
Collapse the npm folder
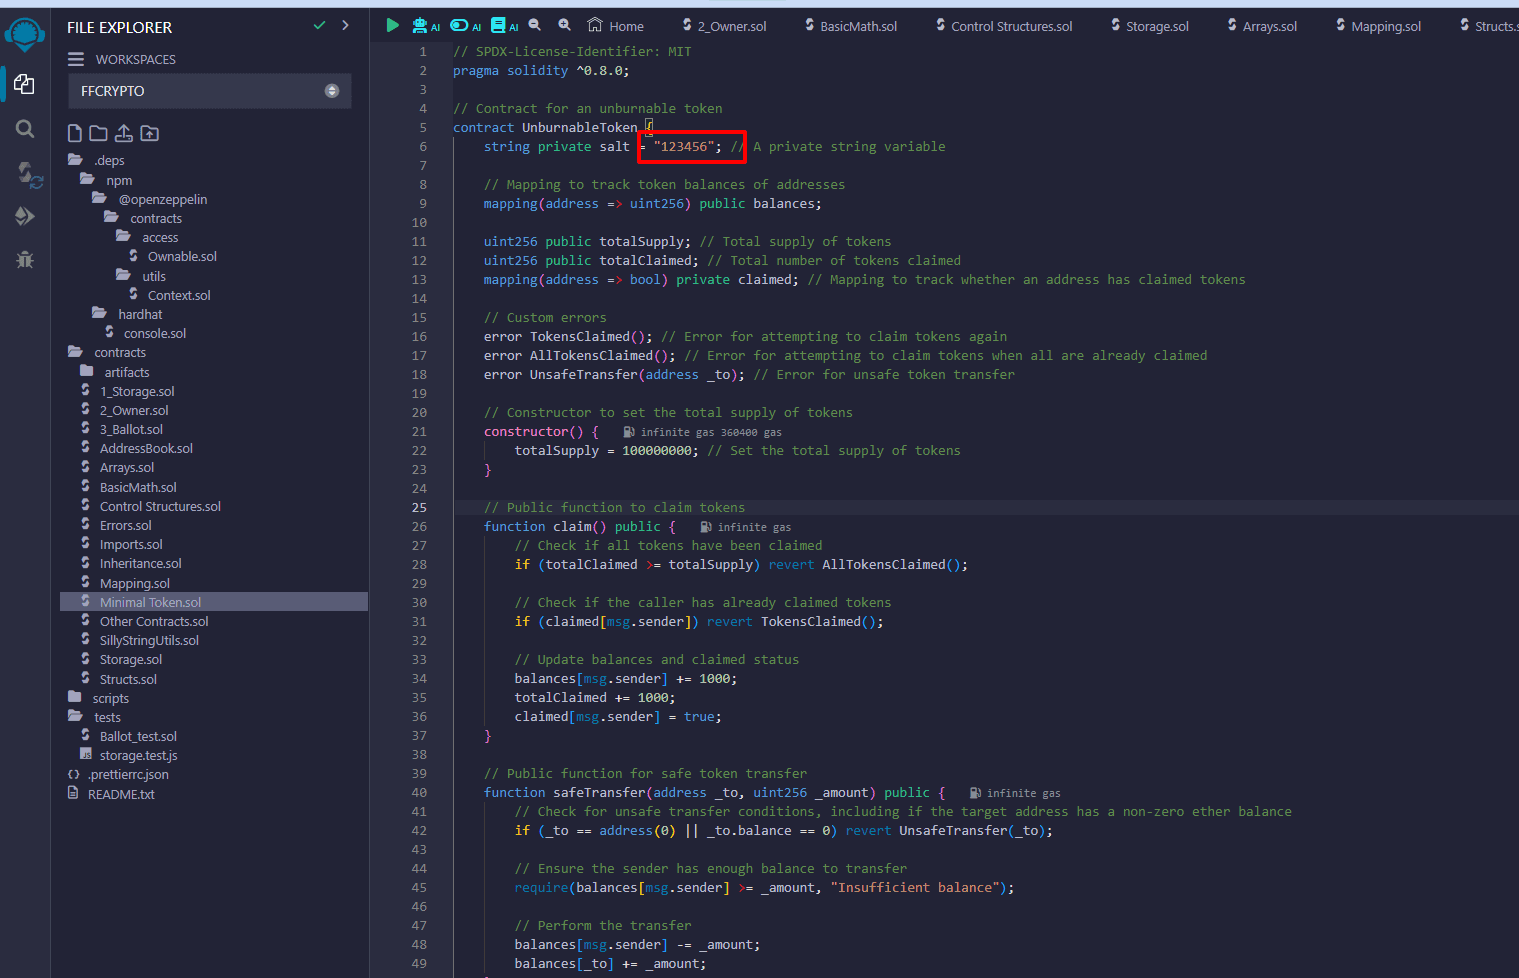pos(108,180)
